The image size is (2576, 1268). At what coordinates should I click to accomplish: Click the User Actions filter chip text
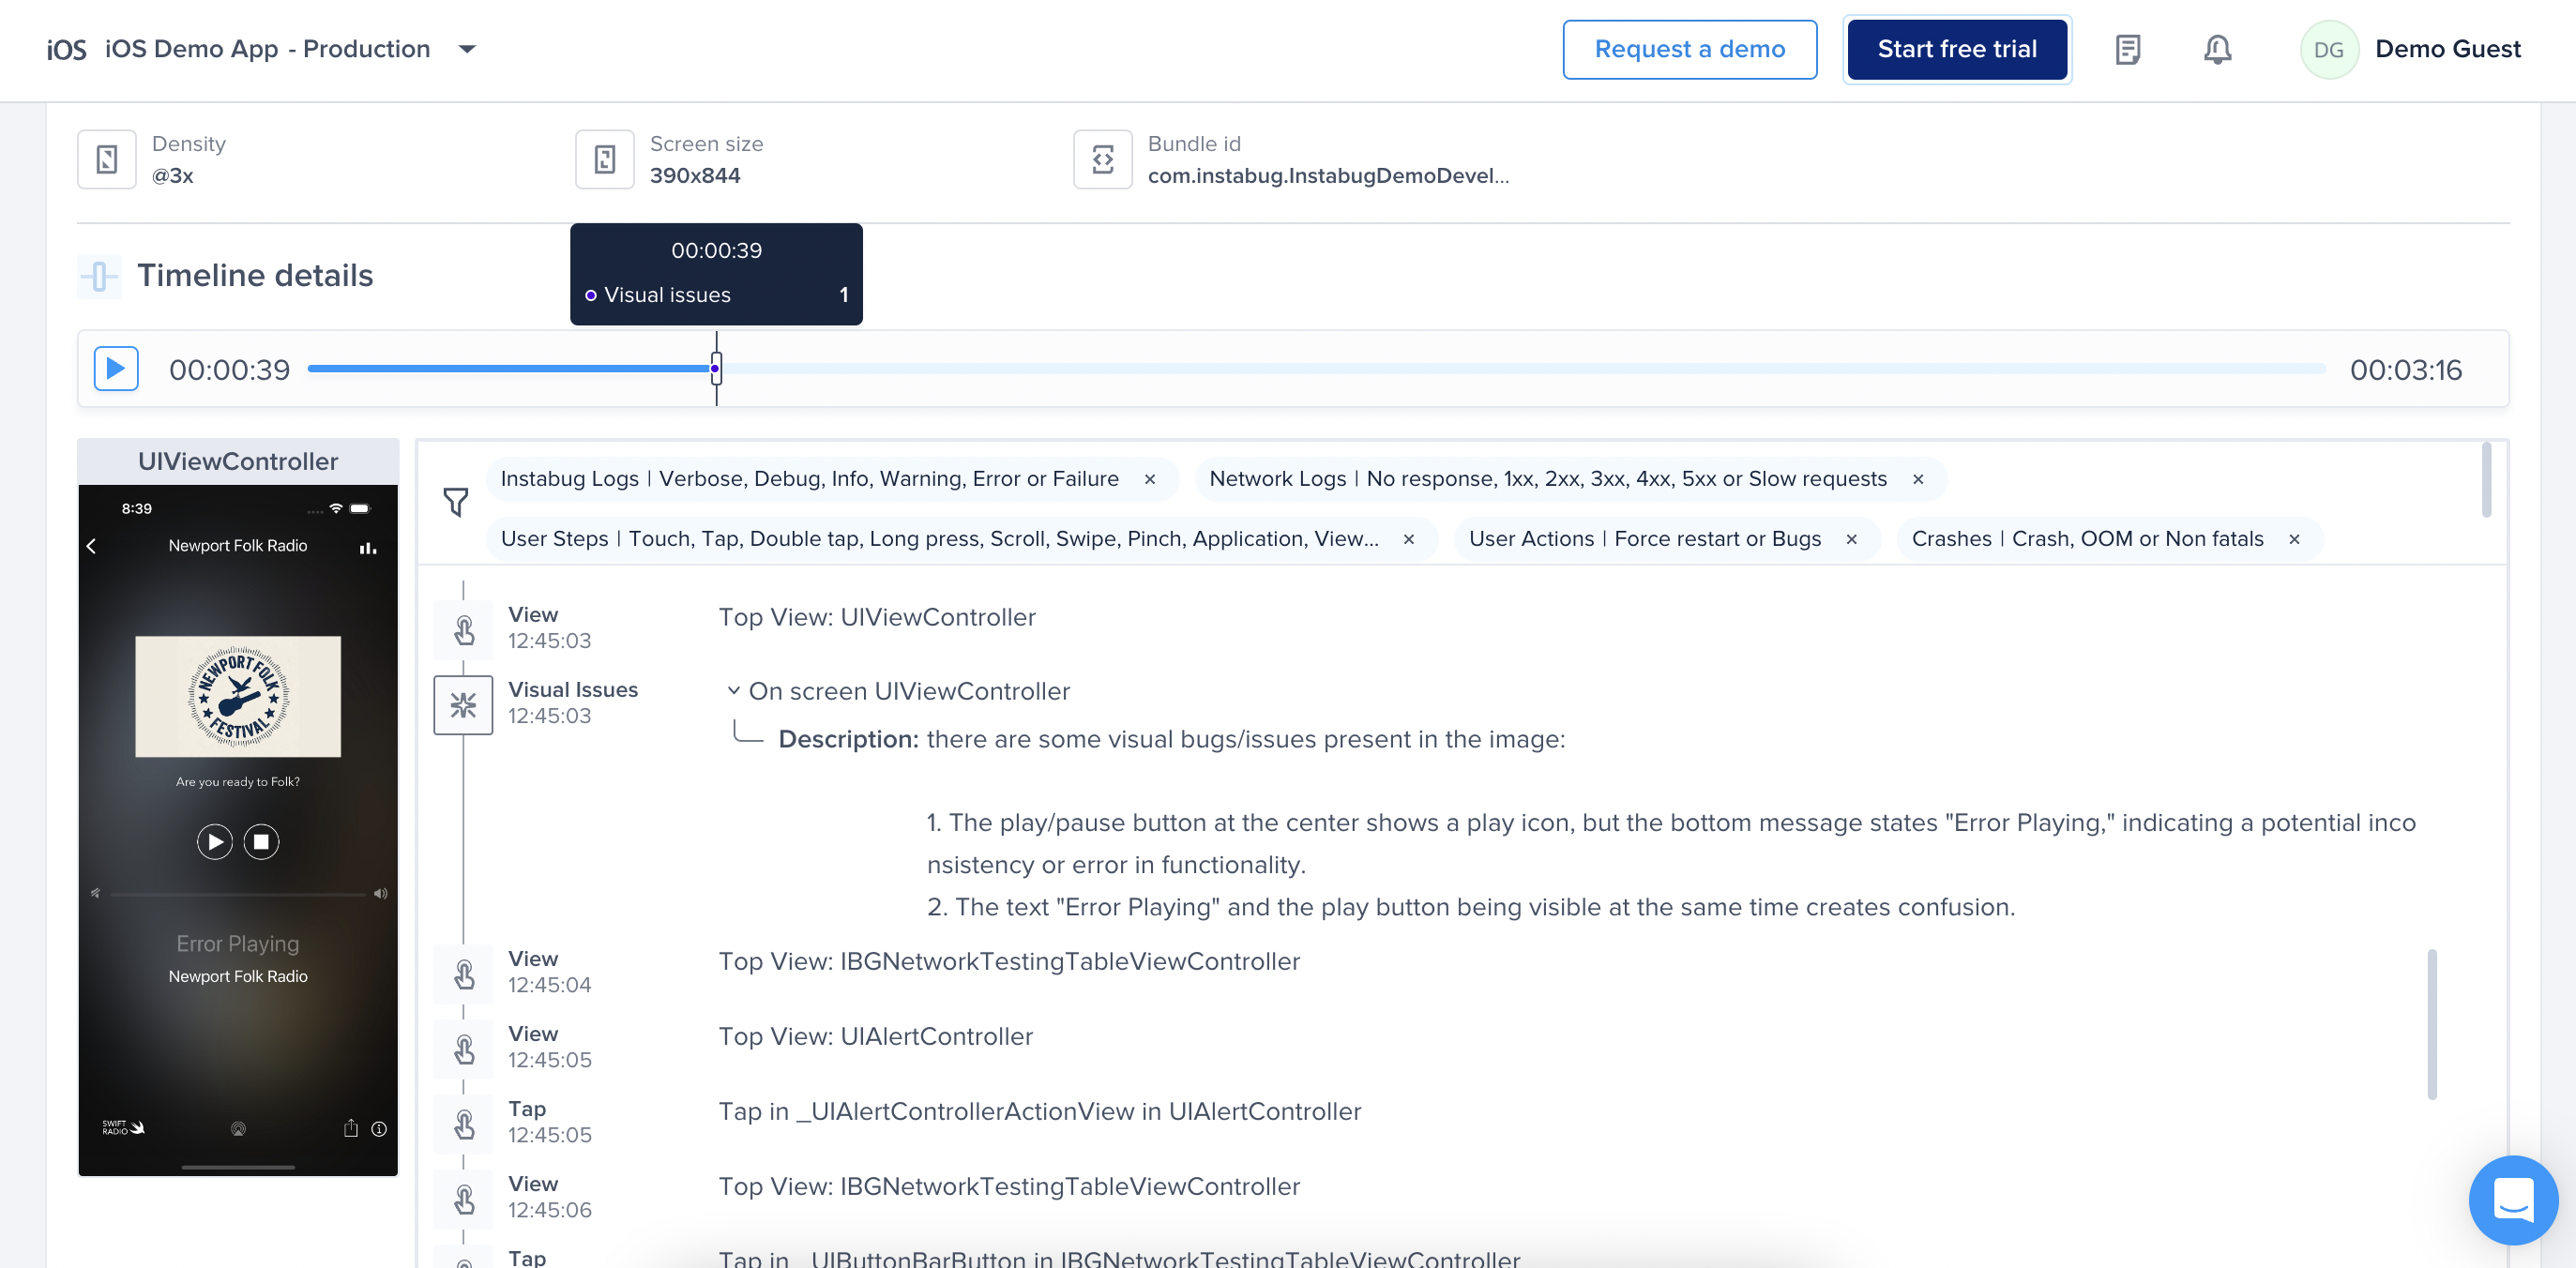[x=1645, y=539]
